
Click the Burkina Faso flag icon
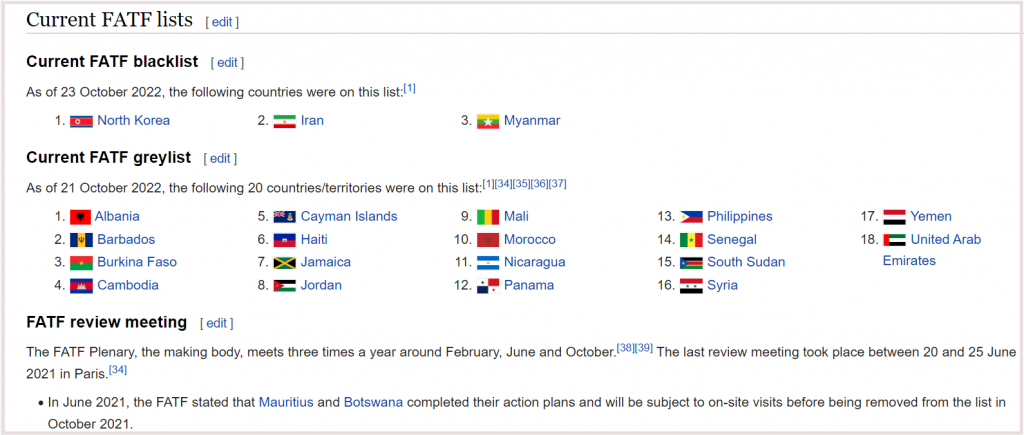pyautogui.click(x=81, y=263)
